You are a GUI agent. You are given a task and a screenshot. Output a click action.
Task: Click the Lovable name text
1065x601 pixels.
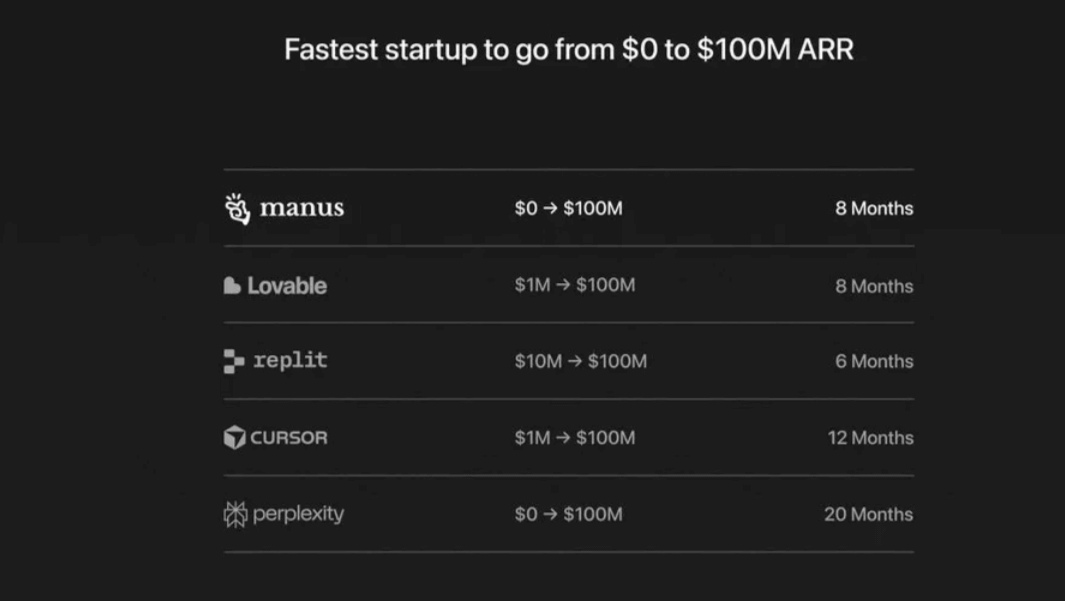click(287, 286)
